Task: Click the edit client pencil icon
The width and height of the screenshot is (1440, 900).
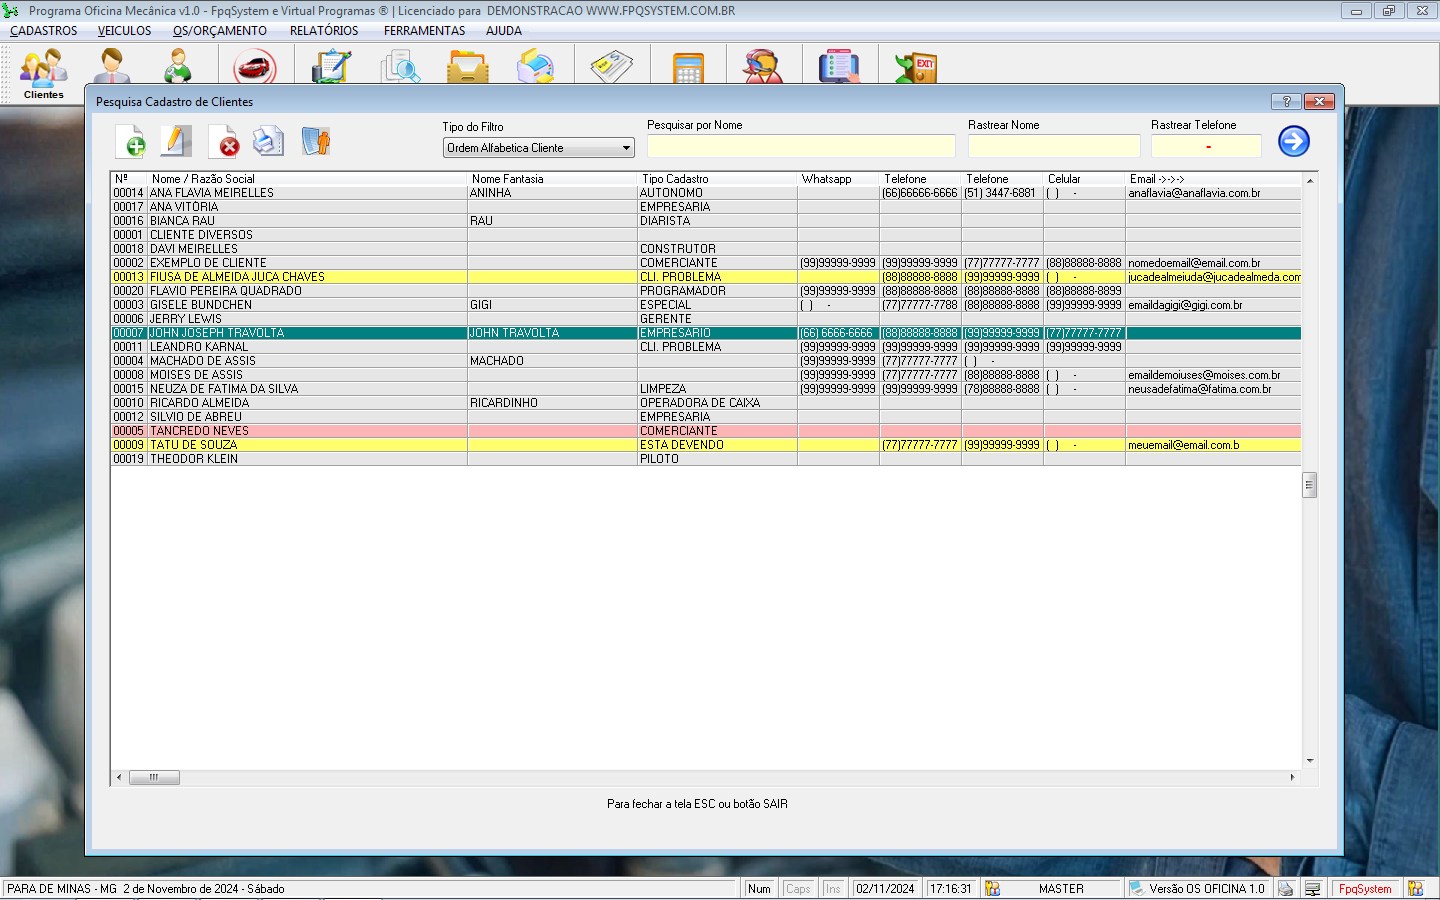Action: click(x=176, y=141)
